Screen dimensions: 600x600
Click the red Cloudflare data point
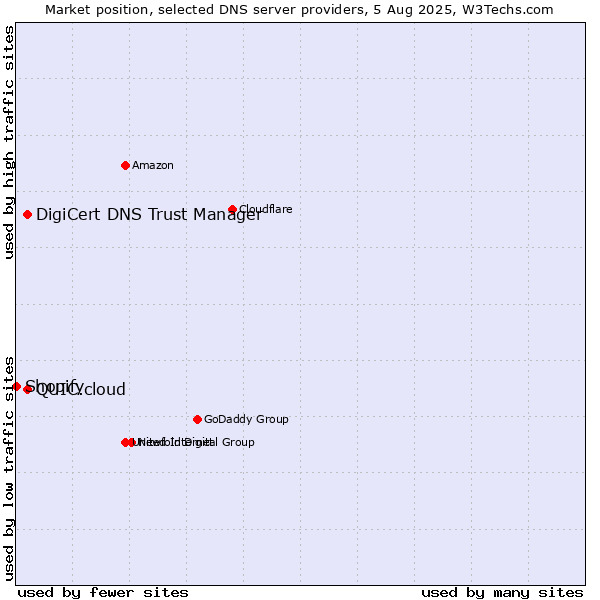coord(232,209)
